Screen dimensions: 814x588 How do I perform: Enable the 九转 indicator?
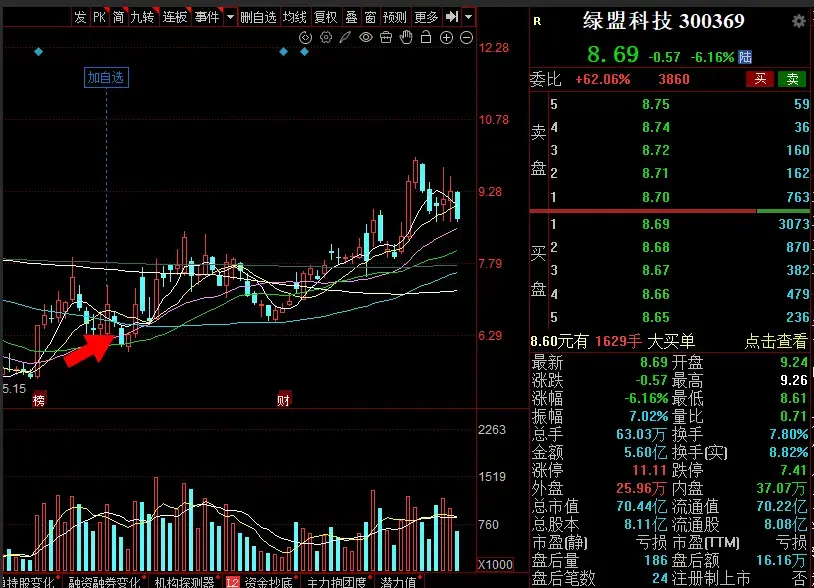pyautogui.click(x=143, y=17)
